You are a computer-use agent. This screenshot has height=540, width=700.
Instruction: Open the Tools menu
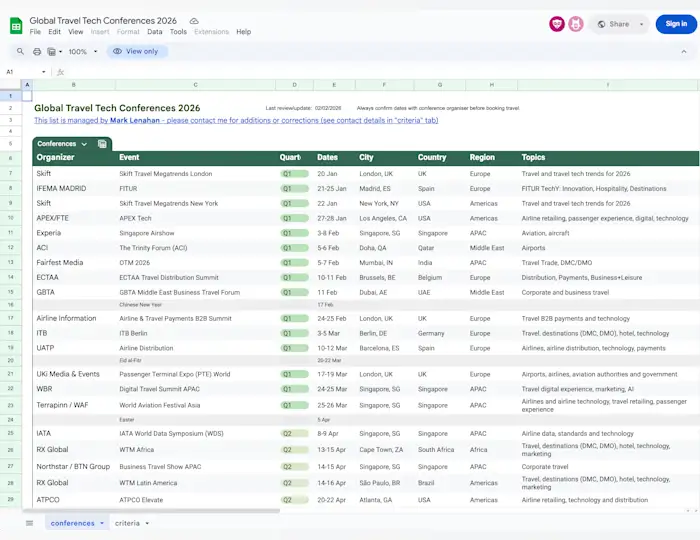pyautogui.click(x=178, y=32)
